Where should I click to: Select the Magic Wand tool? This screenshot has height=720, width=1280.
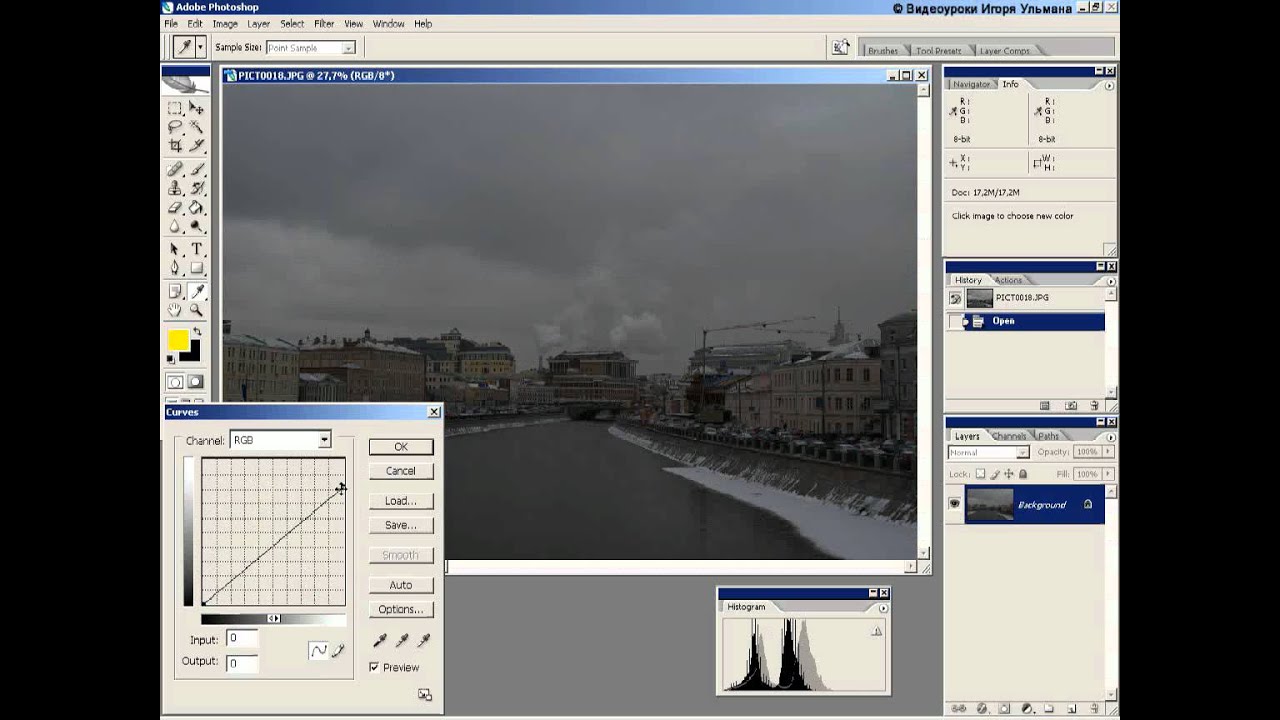(196, 127)
